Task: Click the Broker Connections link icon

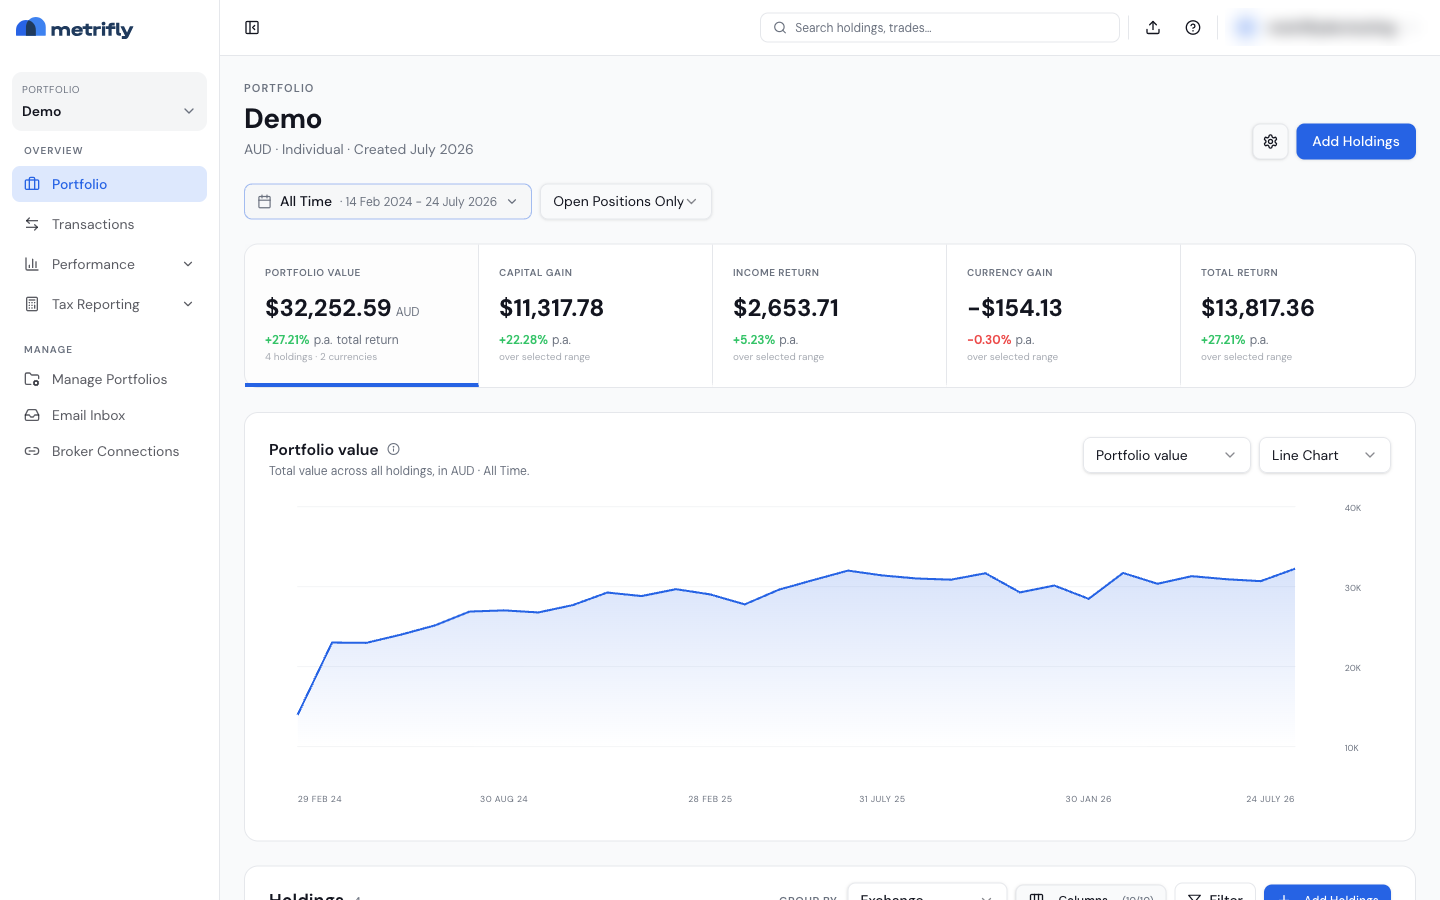Action: pos(32,451)
